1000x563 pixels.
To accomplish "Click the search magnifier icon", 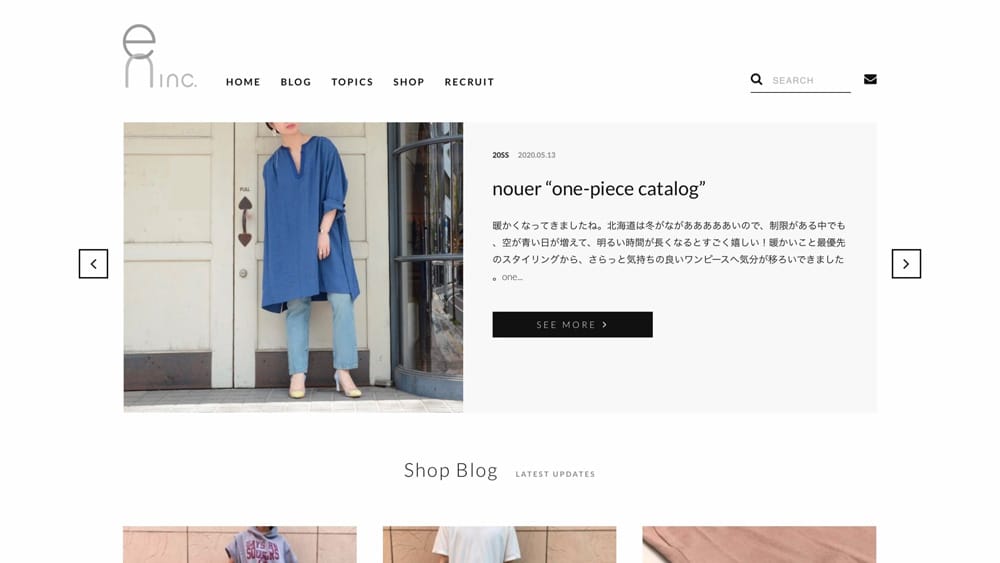I will tap(756, 79).
